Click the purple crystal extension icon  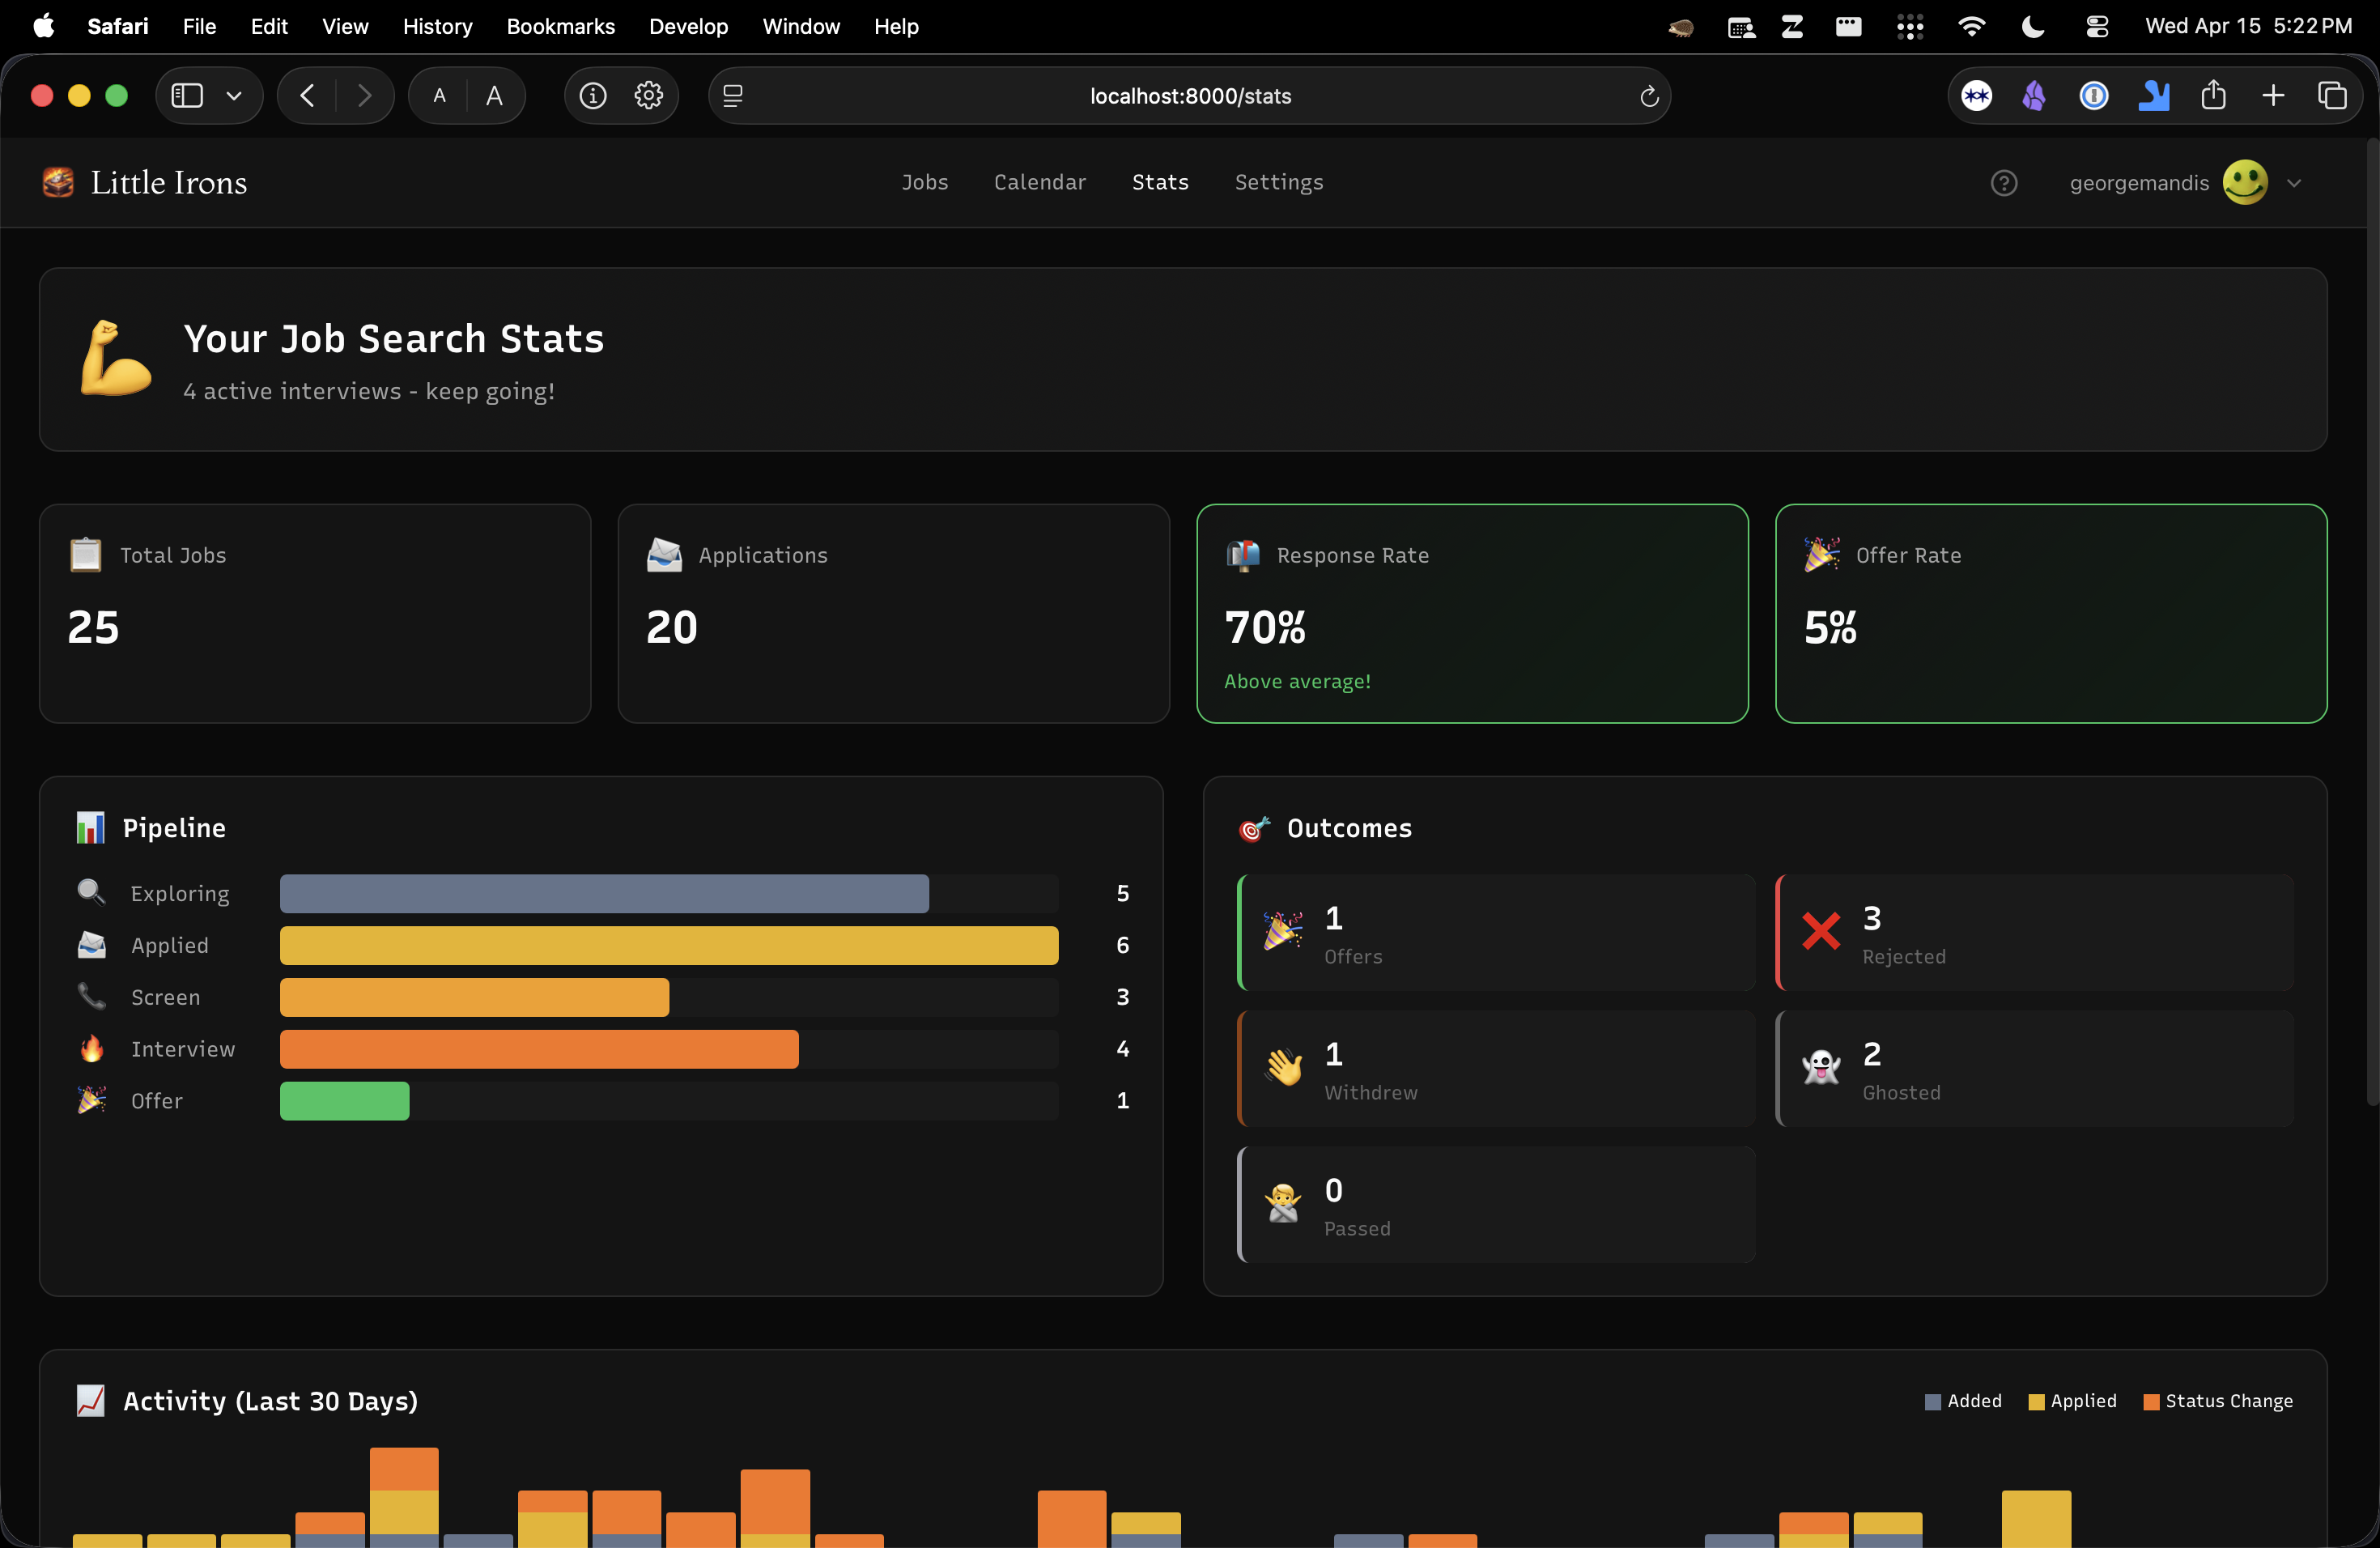pos(2034,95)
